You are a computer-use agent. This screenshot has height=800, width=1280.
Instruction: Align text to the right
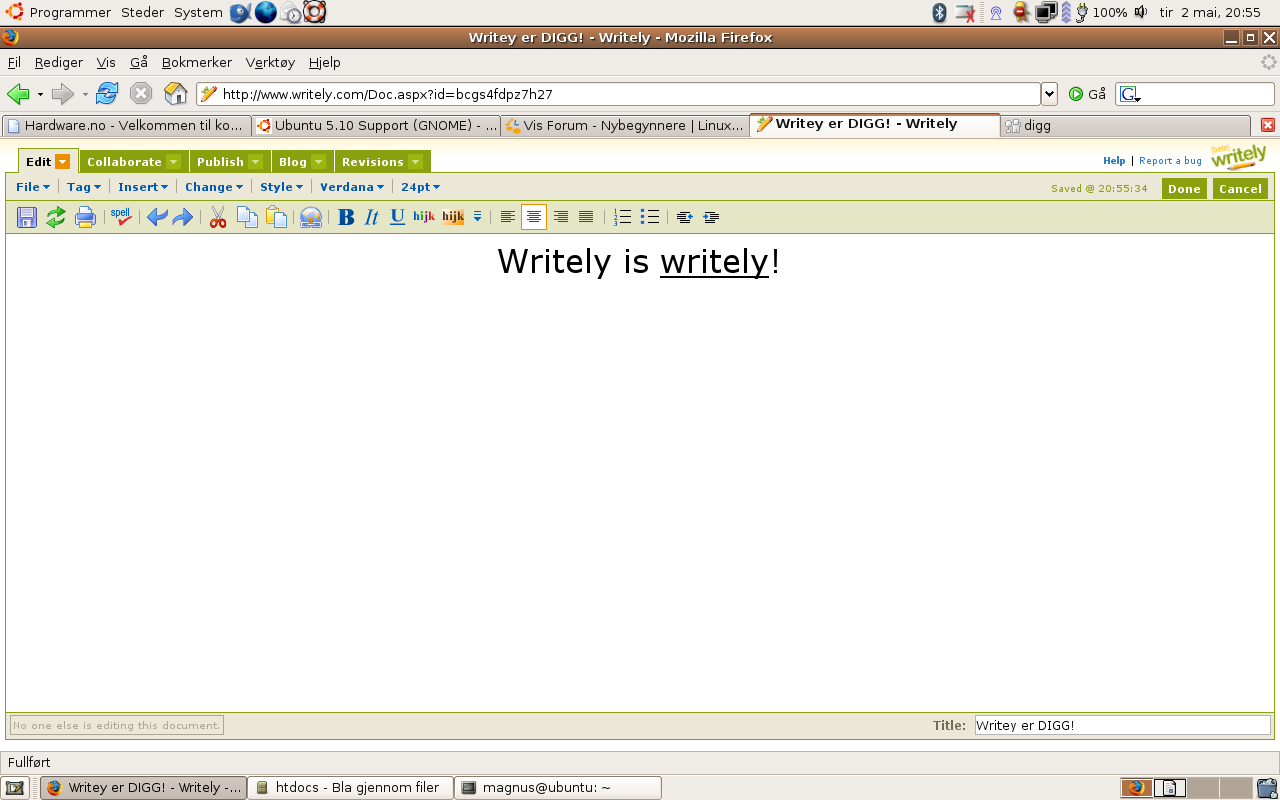561,217
